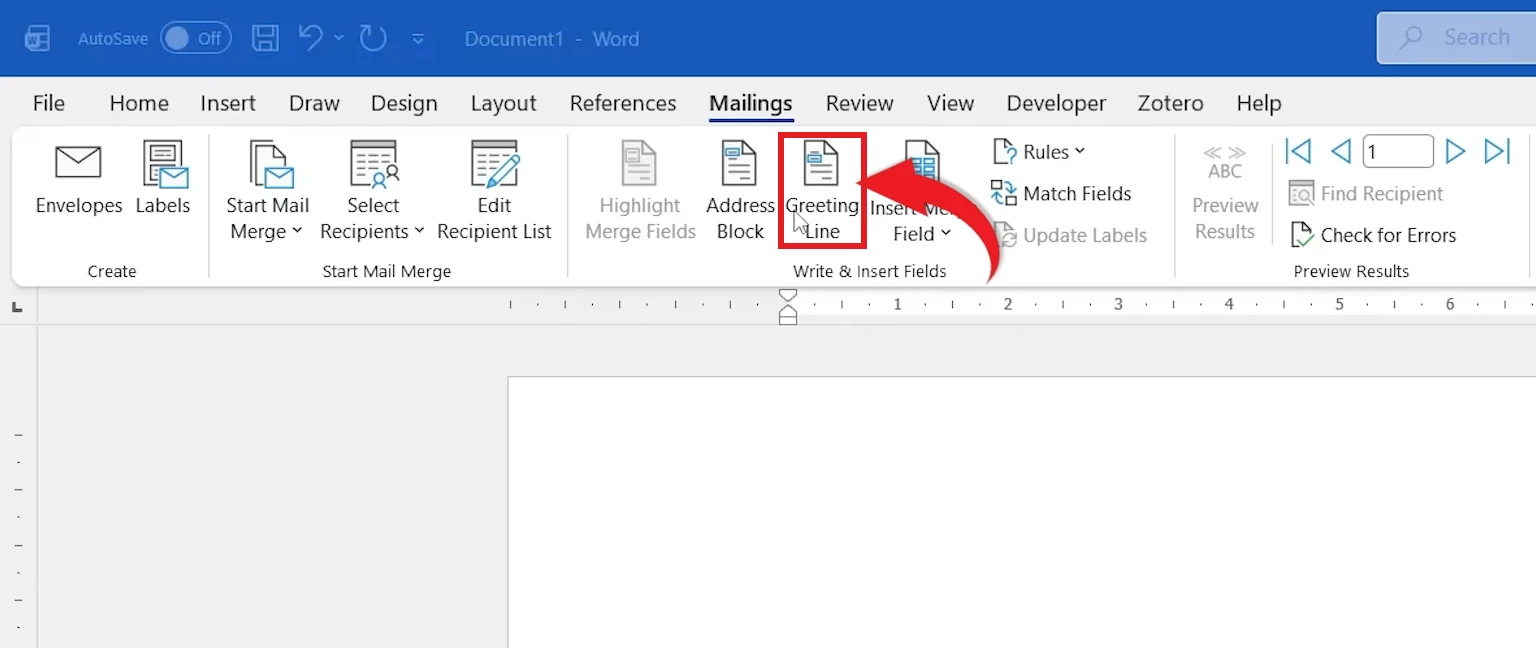The width and height of the screenshot is (1536, 648).
Task: Open Customize Quick Access Toolbar dropdown
Action: click(418, 39)
